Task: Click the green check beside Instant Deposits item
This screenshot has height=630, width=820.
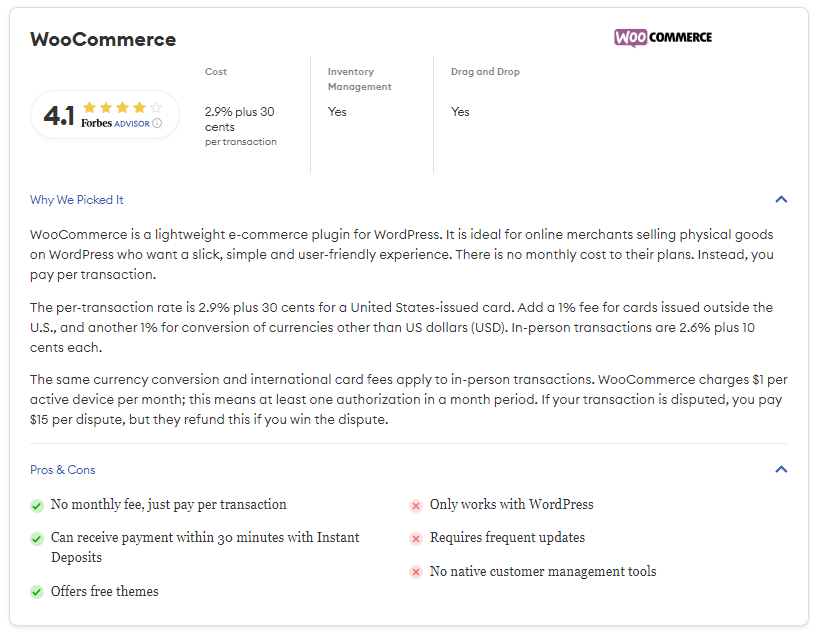Action: tap(37, 539)
